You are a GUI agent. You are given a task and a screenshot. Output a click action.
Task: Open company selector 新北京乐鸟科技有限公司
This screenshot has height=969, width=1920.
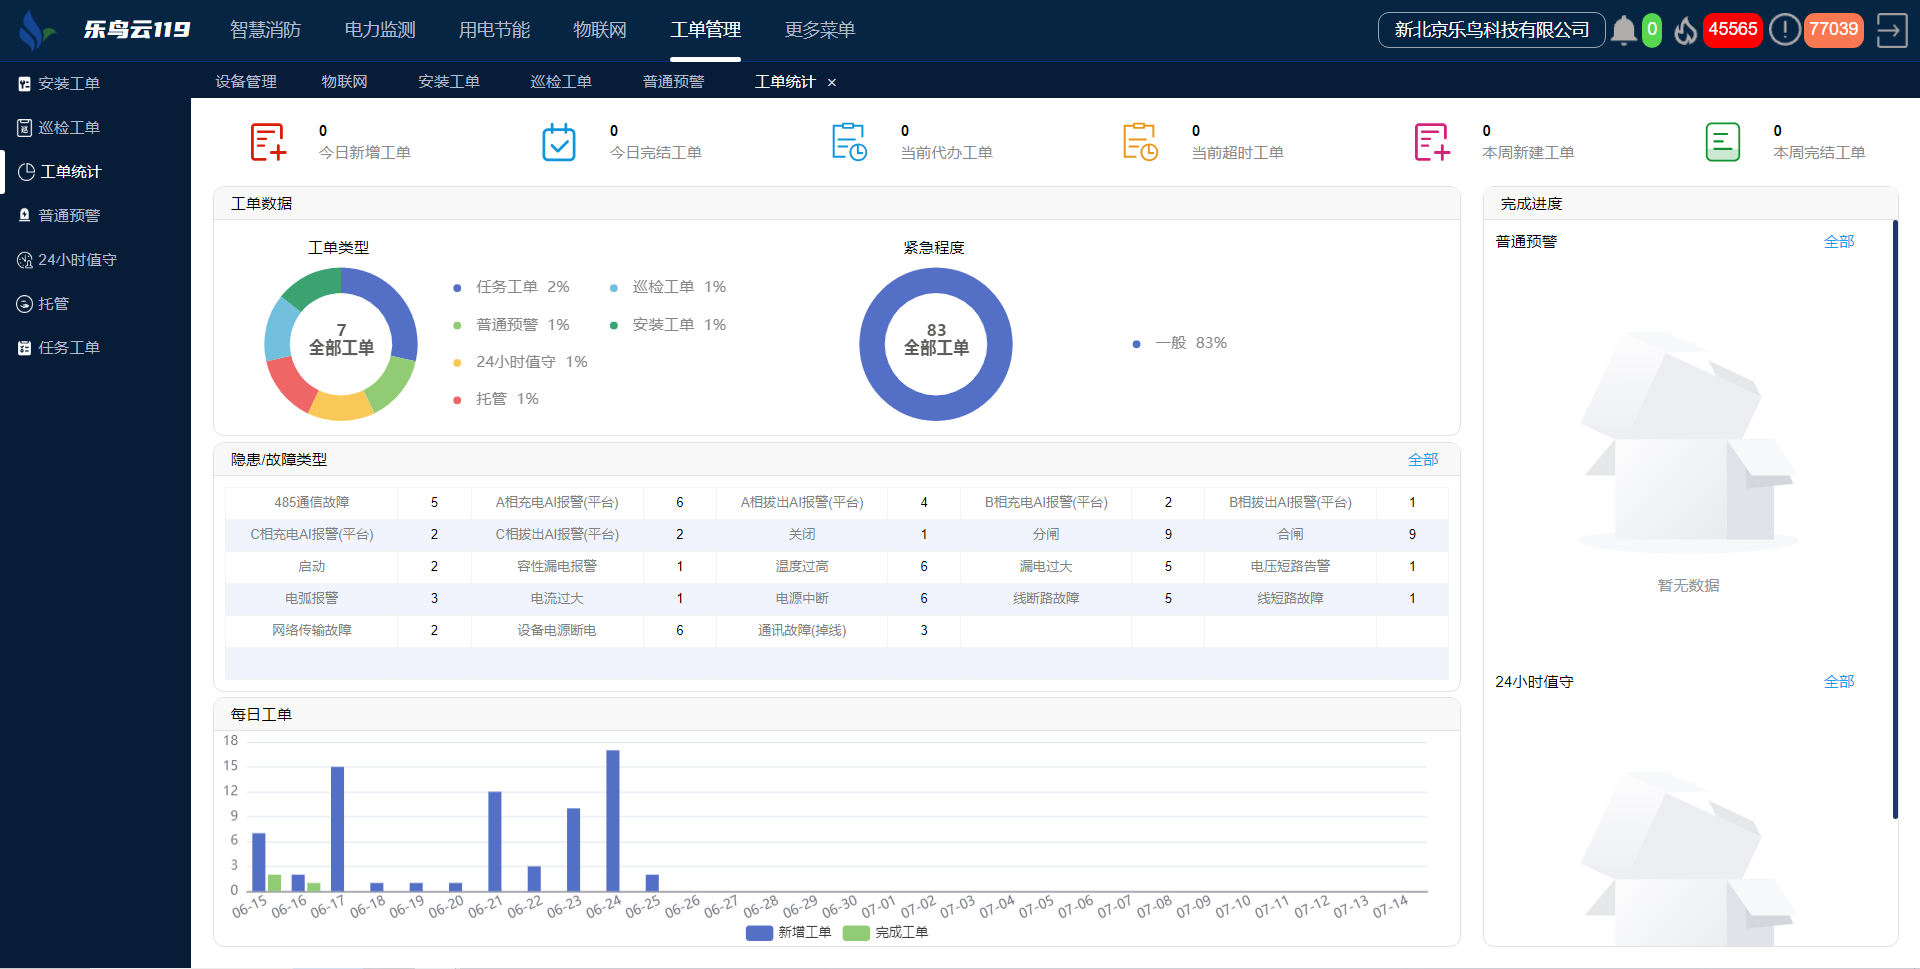pos(1491,30)
